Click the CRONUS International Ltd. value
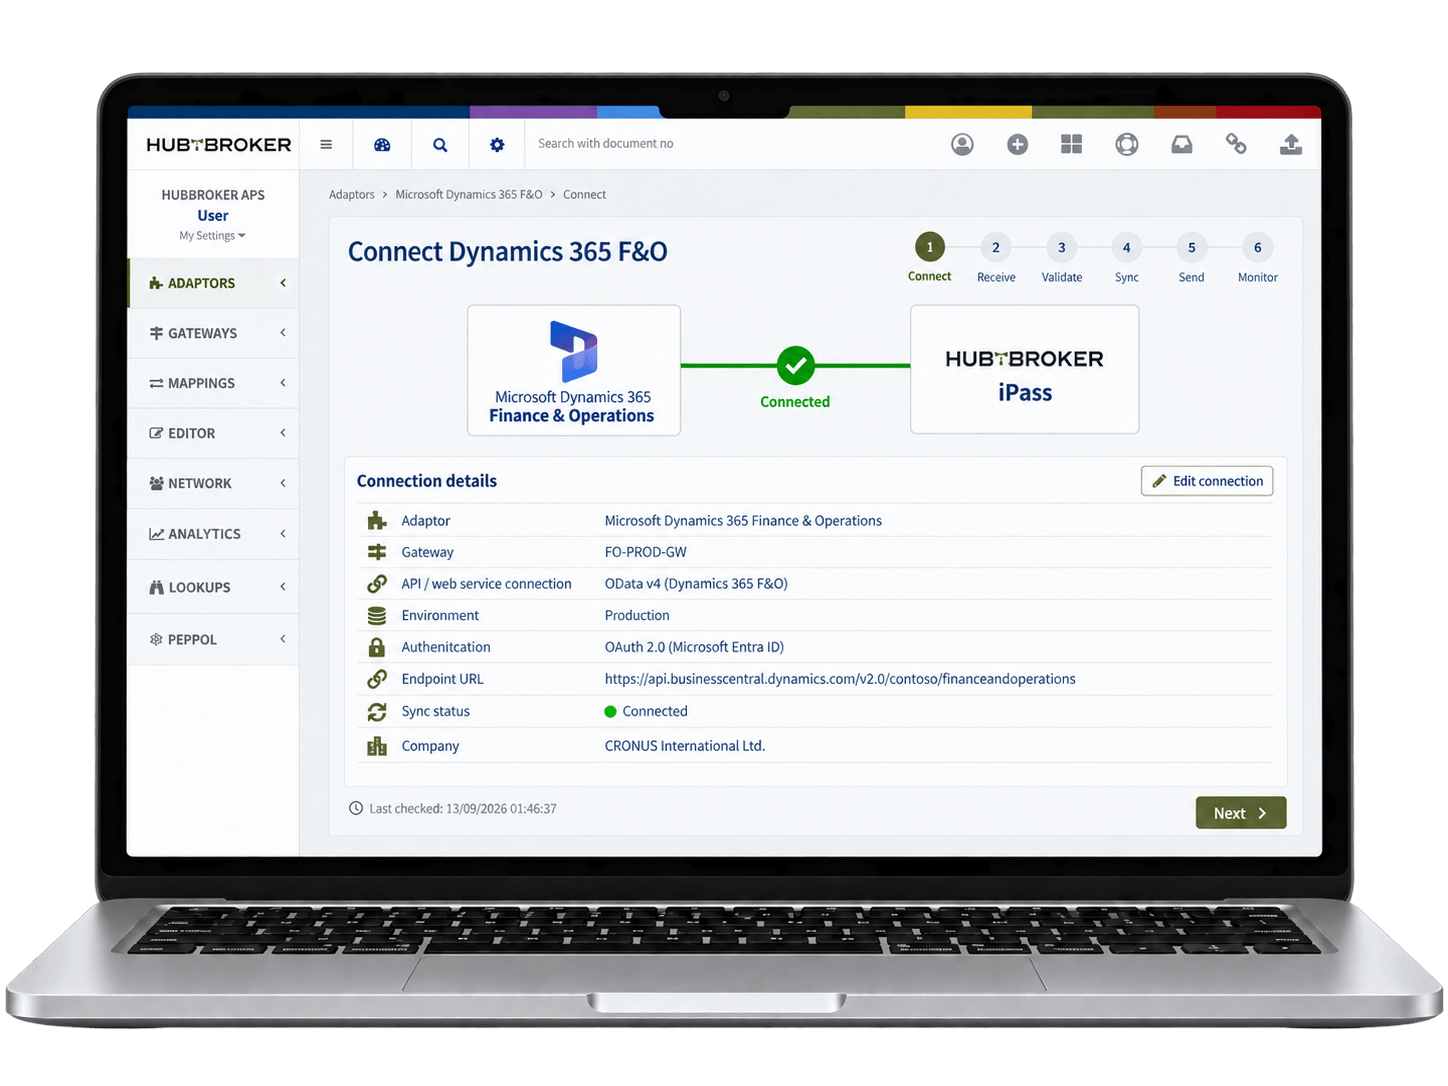1448x1086 pixels. 685,746
